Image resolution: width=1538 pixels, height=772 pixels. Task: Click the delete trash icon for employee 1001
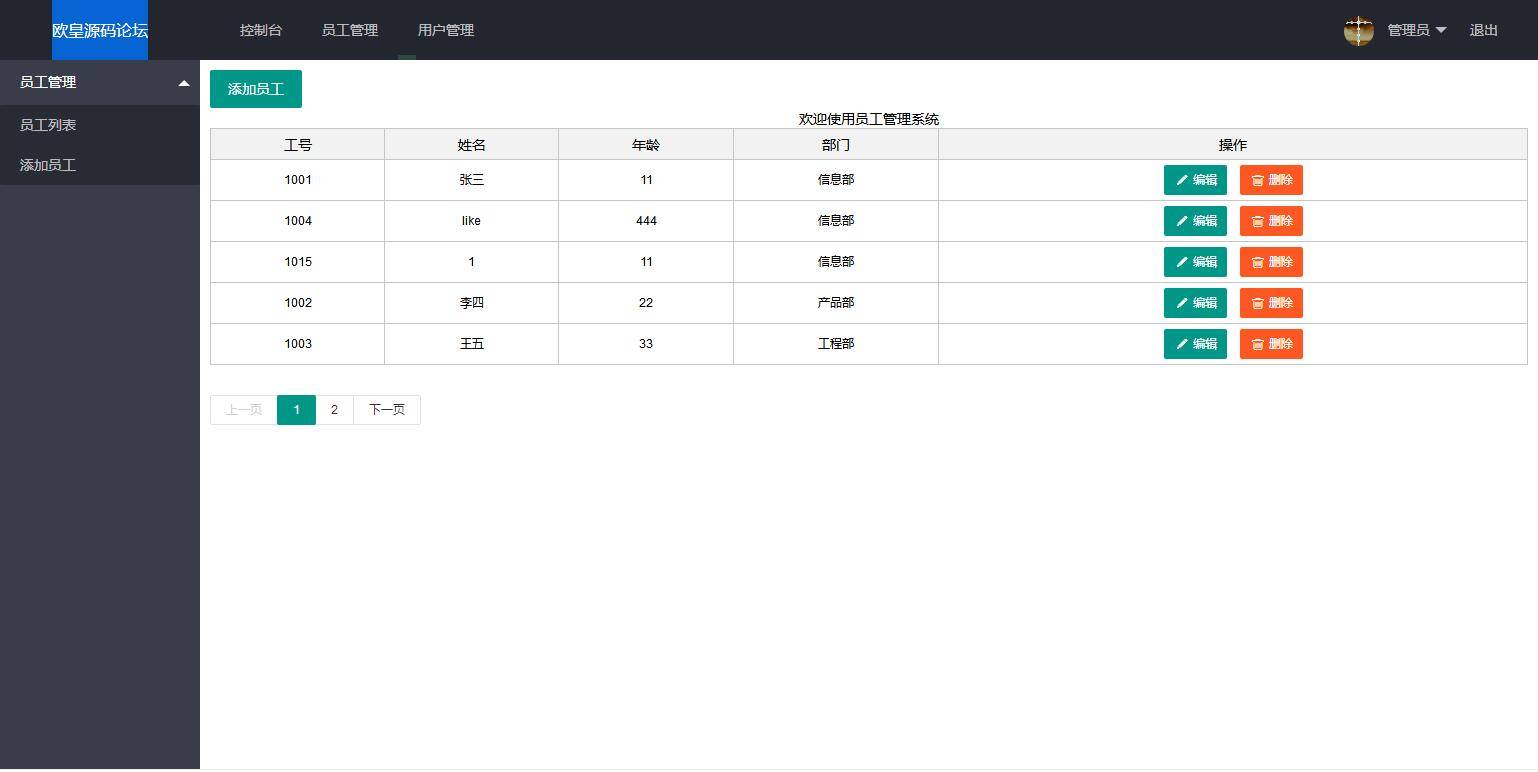[x=1258, y=180]
